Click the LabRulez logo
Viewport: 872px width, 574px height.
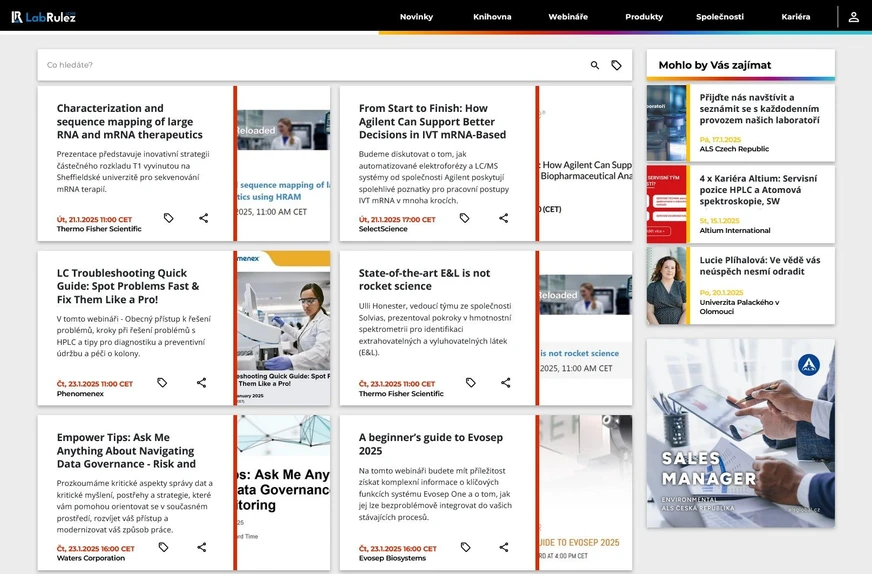pos(43,17)
